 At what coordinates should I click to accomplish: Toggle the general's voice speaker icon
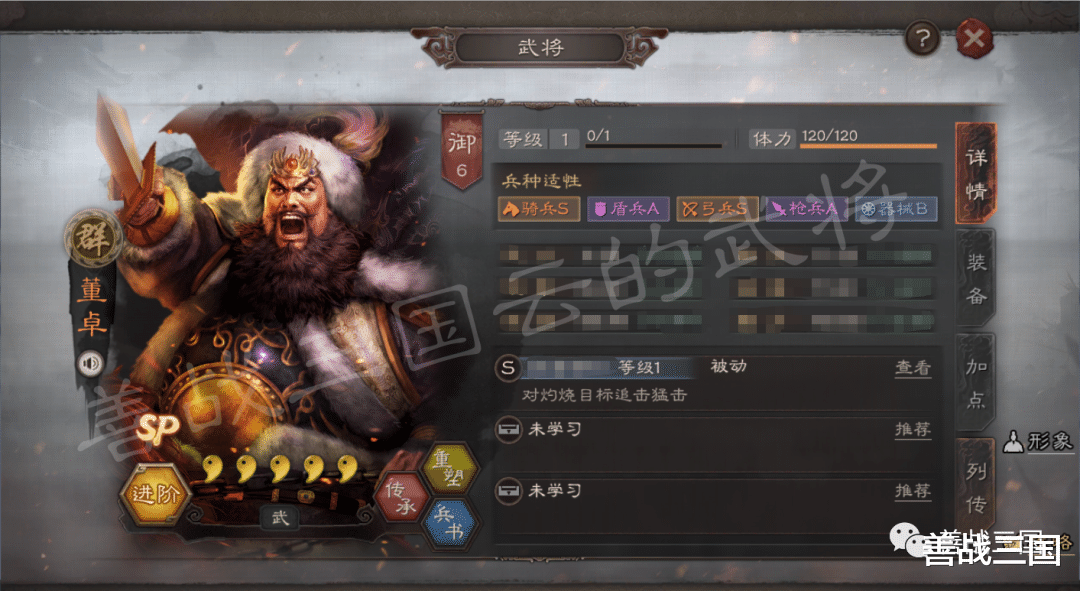91,363
